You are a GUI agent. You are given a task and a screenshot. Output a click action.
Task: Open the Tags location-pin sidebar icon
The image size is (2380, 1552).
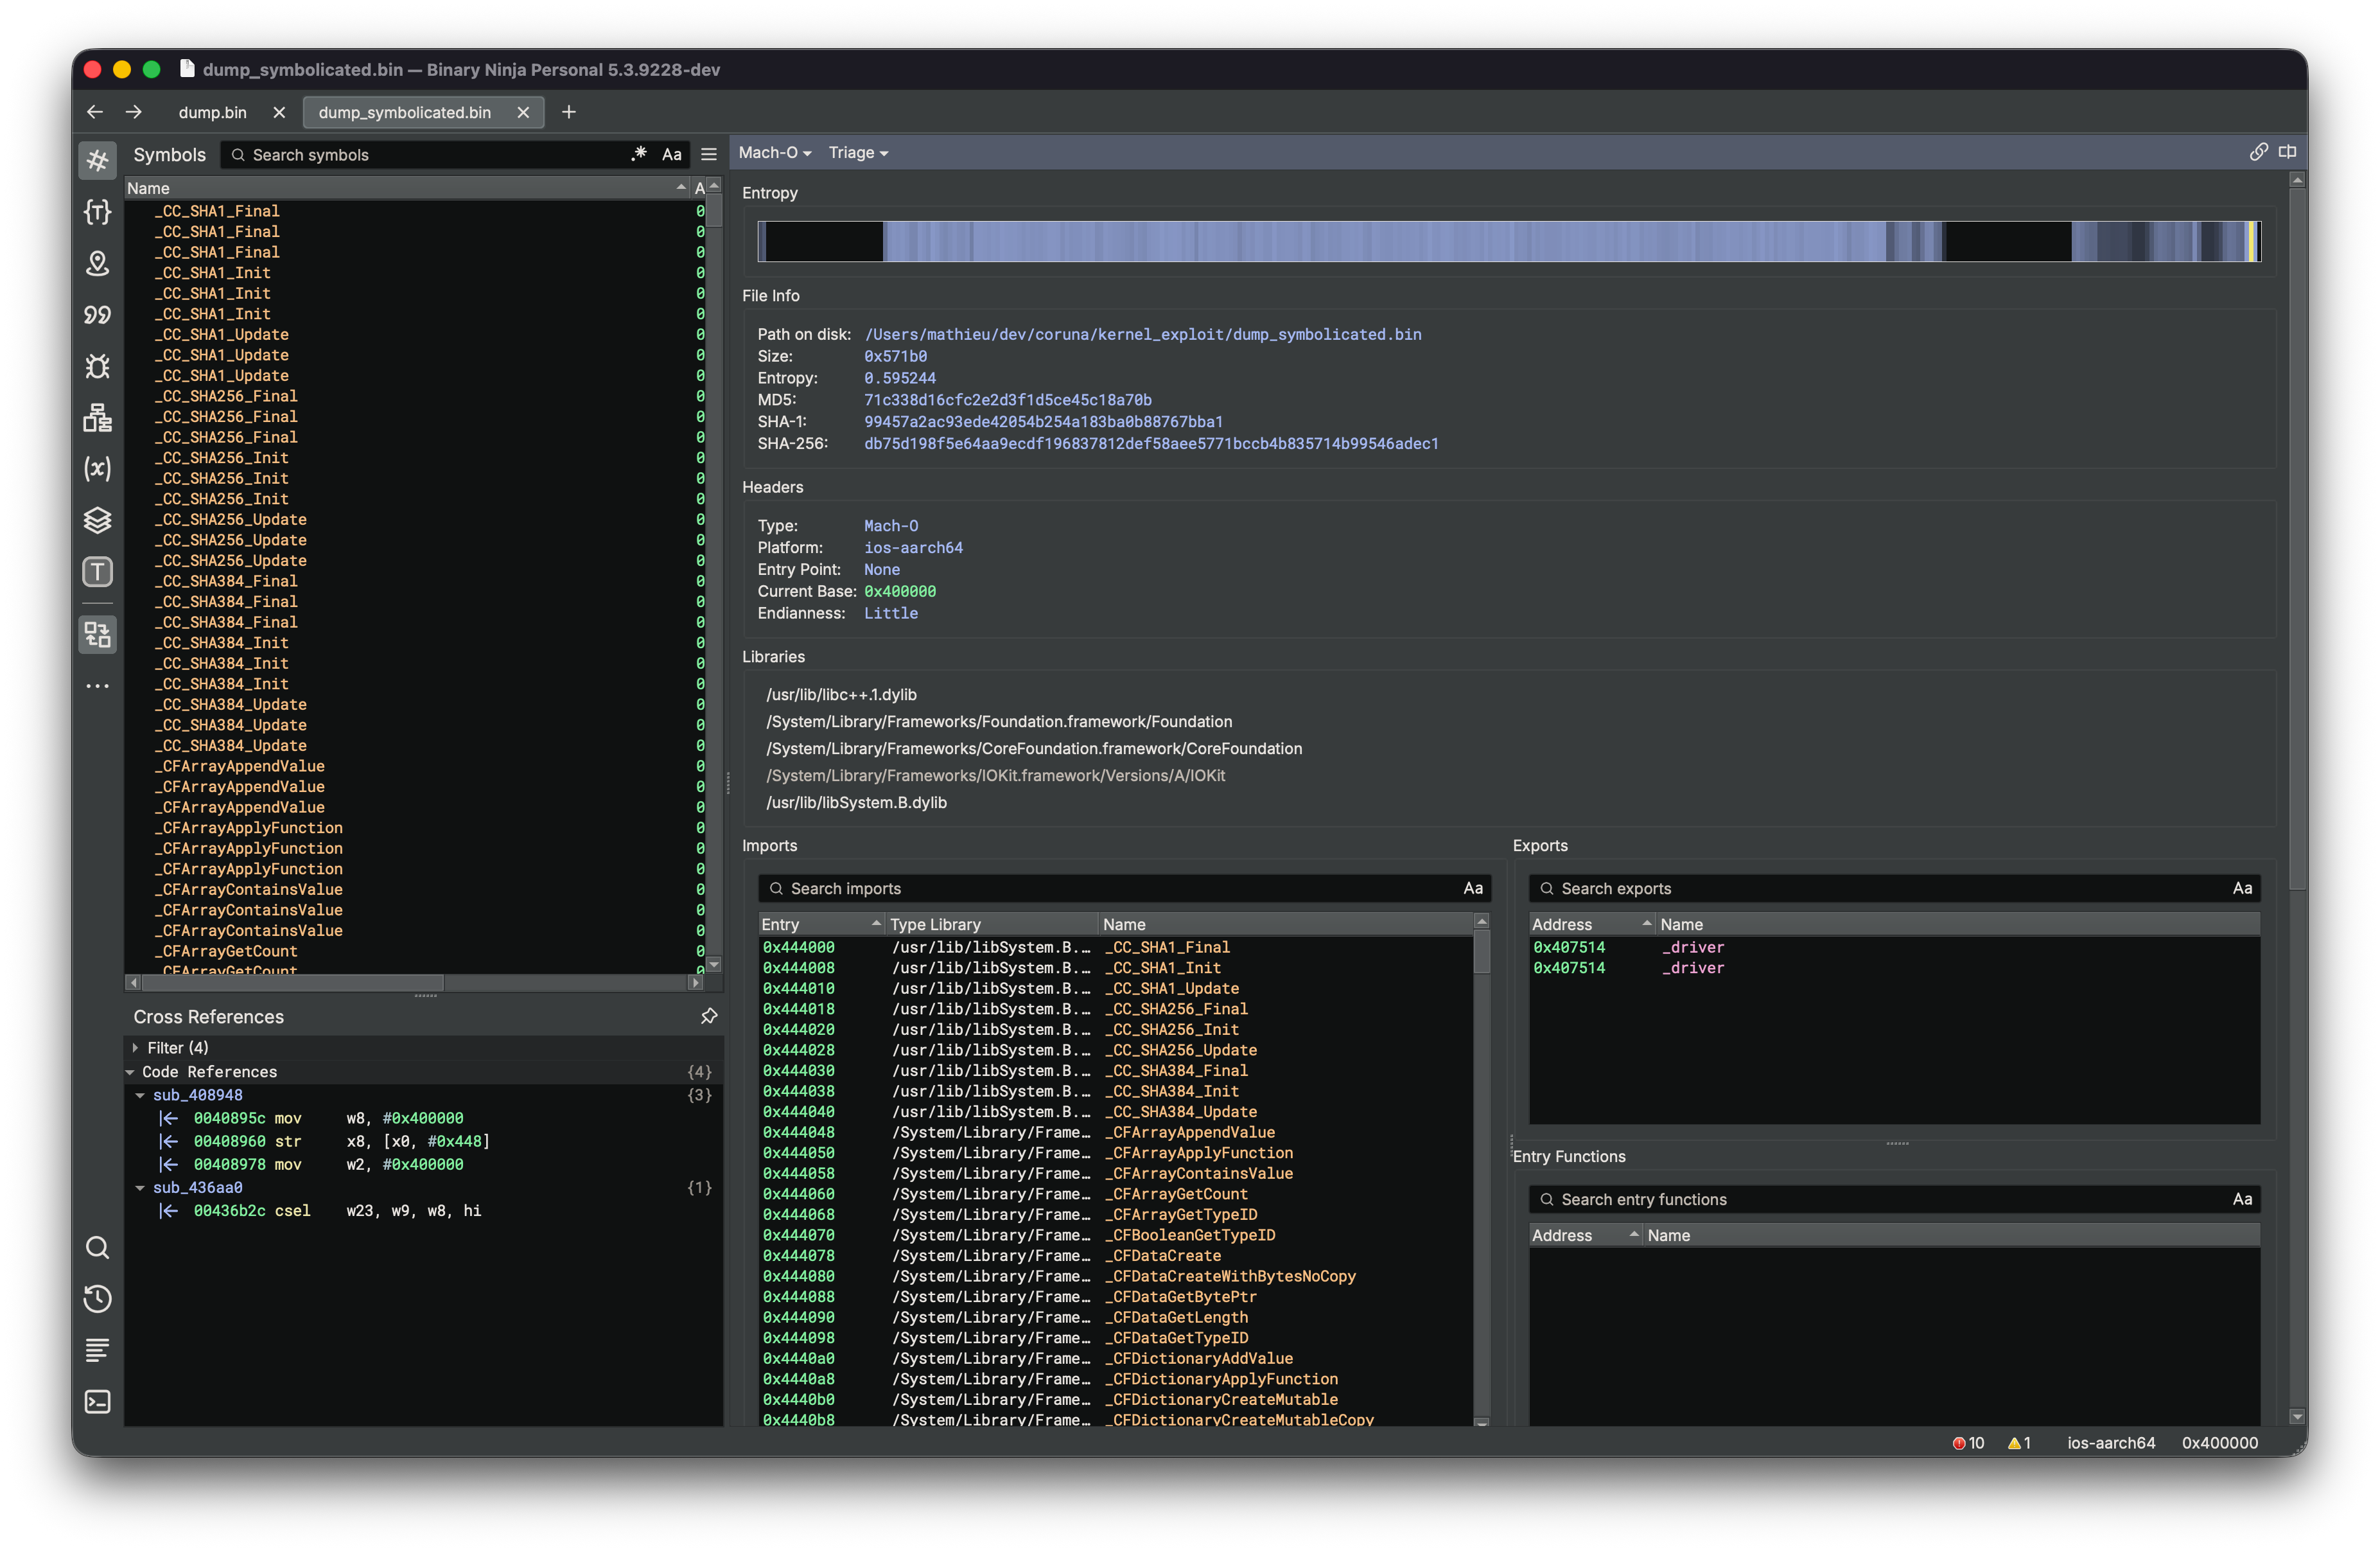tap(97, 263)
